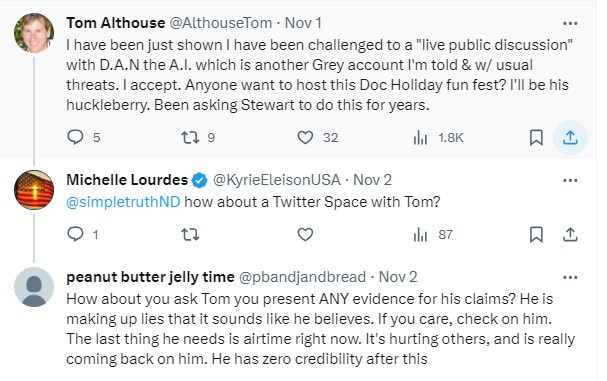
Task: Open the @simpletruthND mention link
Action: click(123, 202)
